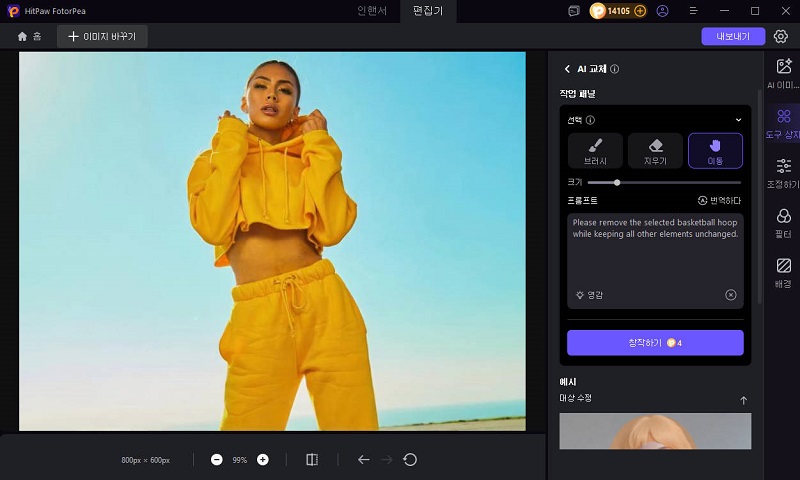800x480 pixels.
Task: Click the zoom in plus icon
Action: 263,460
